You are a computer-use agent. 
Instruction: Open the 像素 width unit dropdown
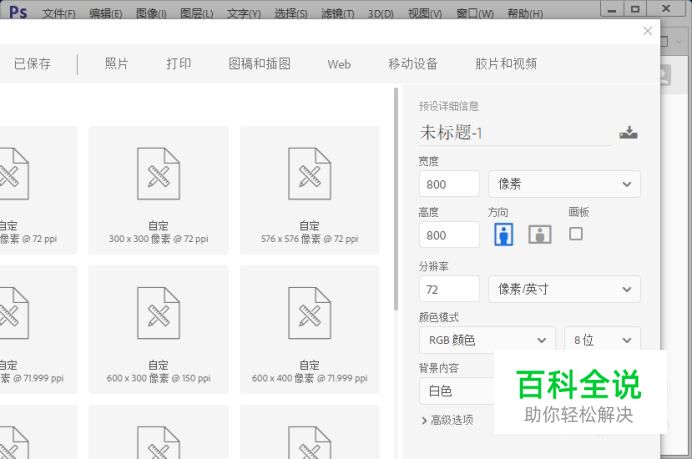(x=564, y=184)
